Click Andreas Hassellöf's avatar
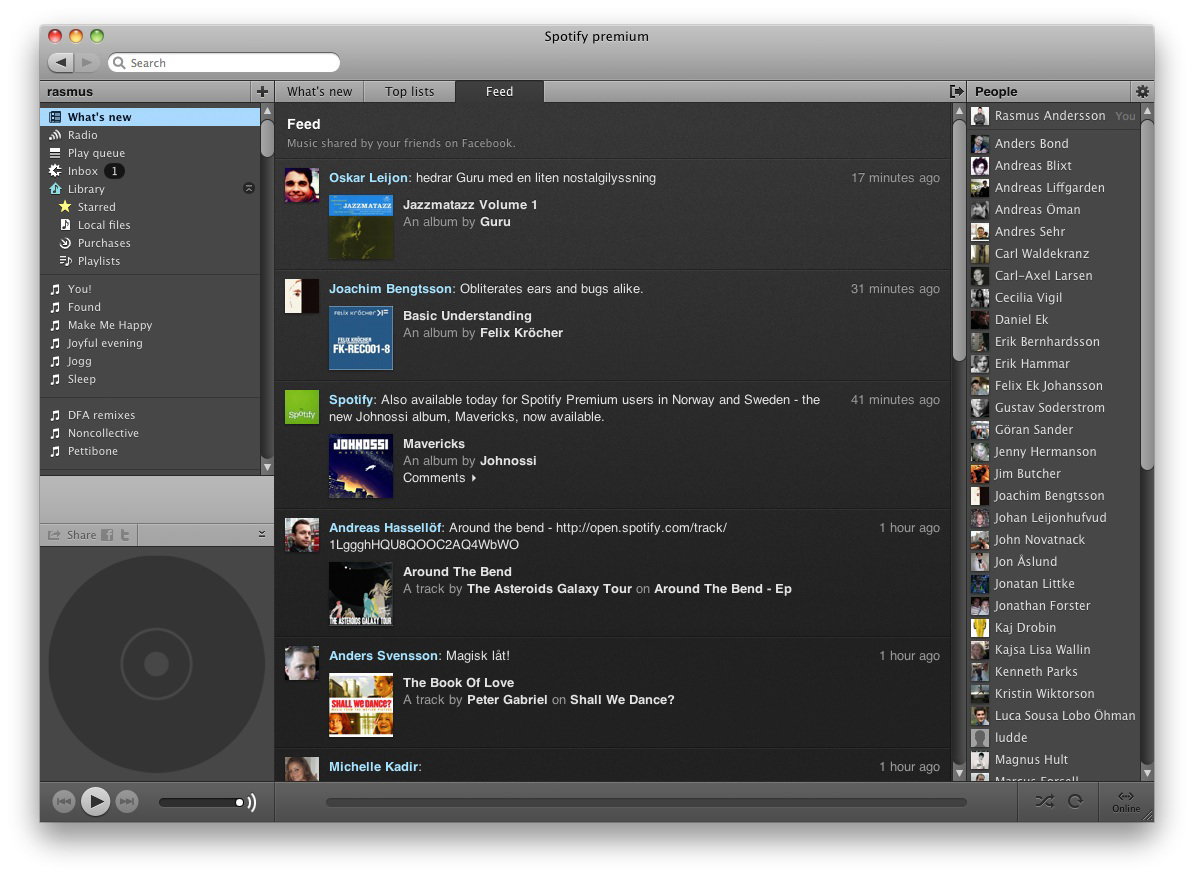This screenshot has height=877, width=1194. [x=302, y=535]
